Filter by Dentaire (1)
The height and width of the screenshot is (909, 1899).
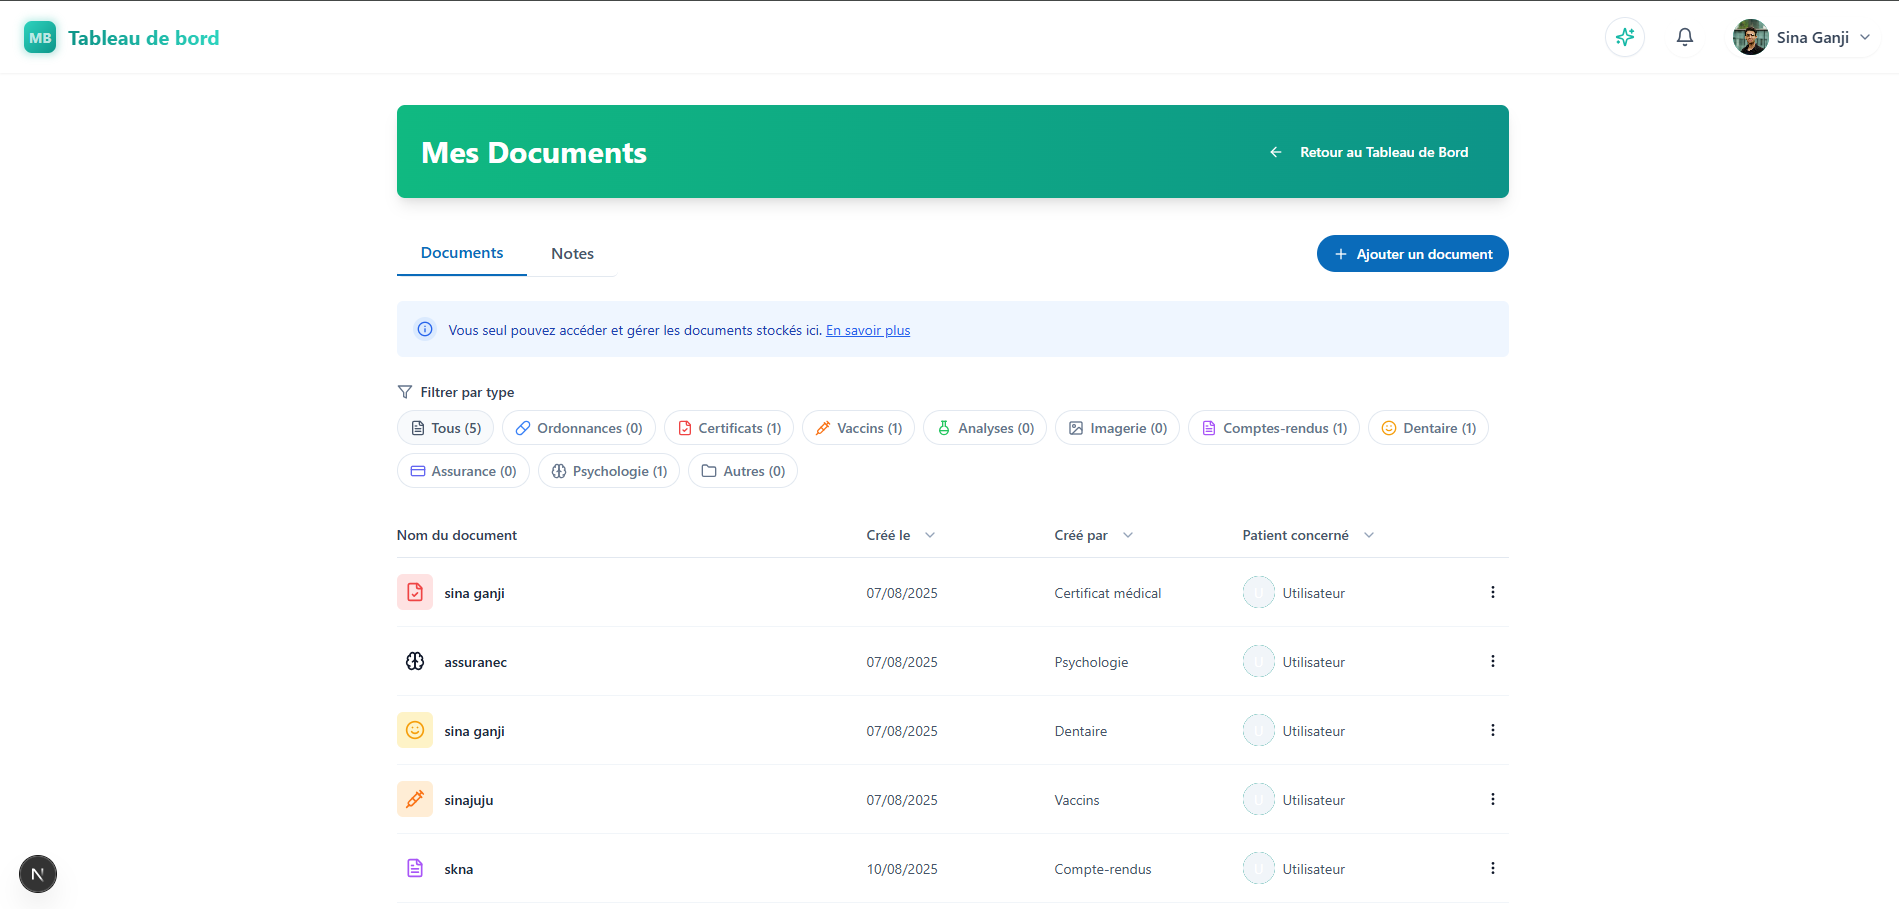[x=1428, y=428]
